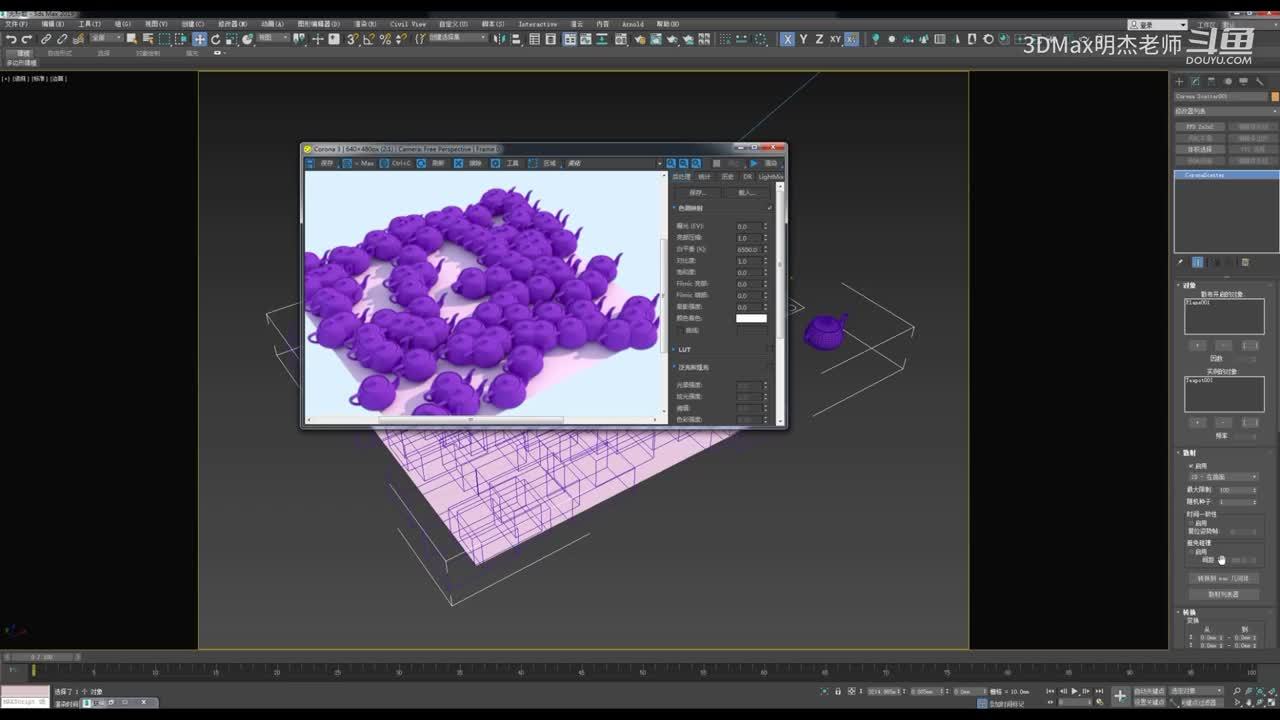Click the Undo arrow in main toolbar
This screenshot has width=1280, height=720.
11,39
